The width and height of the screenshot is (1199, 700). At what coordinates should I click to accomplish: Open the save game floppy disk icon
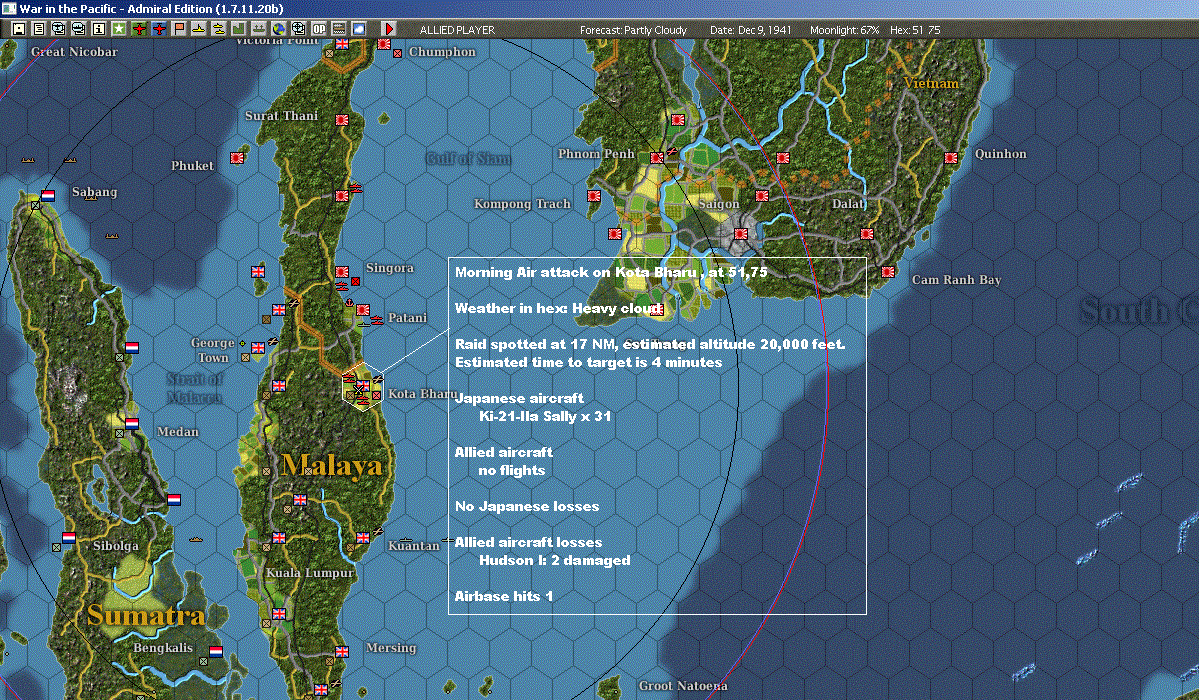click(19, 29)
